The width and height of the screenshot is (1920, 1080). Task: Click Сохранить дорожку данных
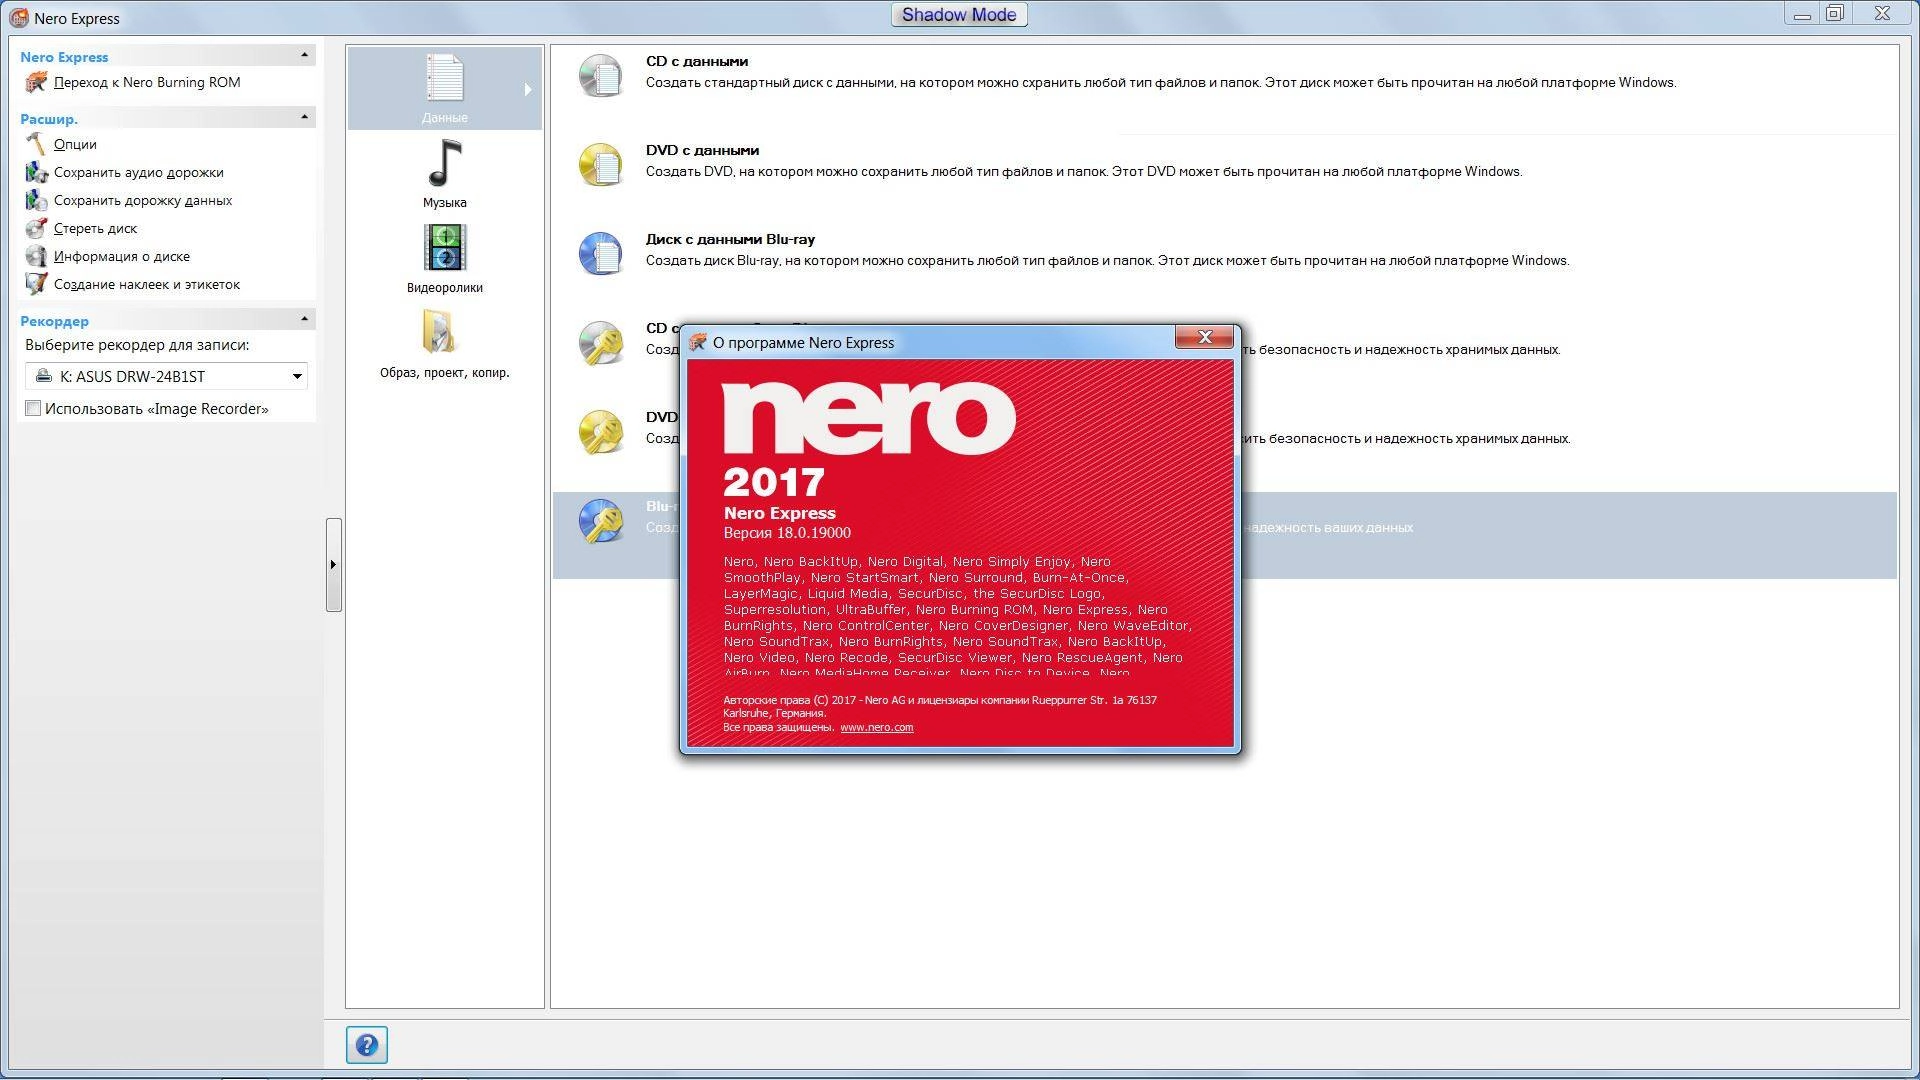tap(143, 200)
